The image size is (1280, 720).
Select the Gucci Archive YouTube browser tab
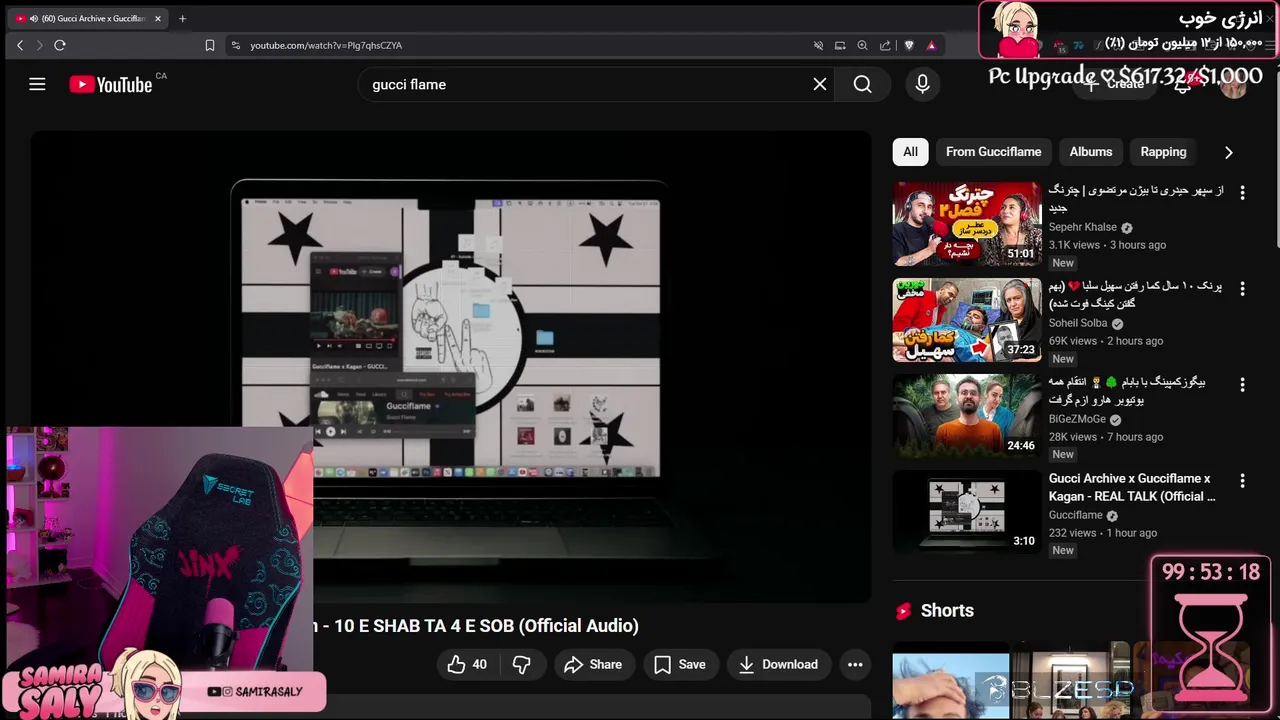[x=89, y=18]
